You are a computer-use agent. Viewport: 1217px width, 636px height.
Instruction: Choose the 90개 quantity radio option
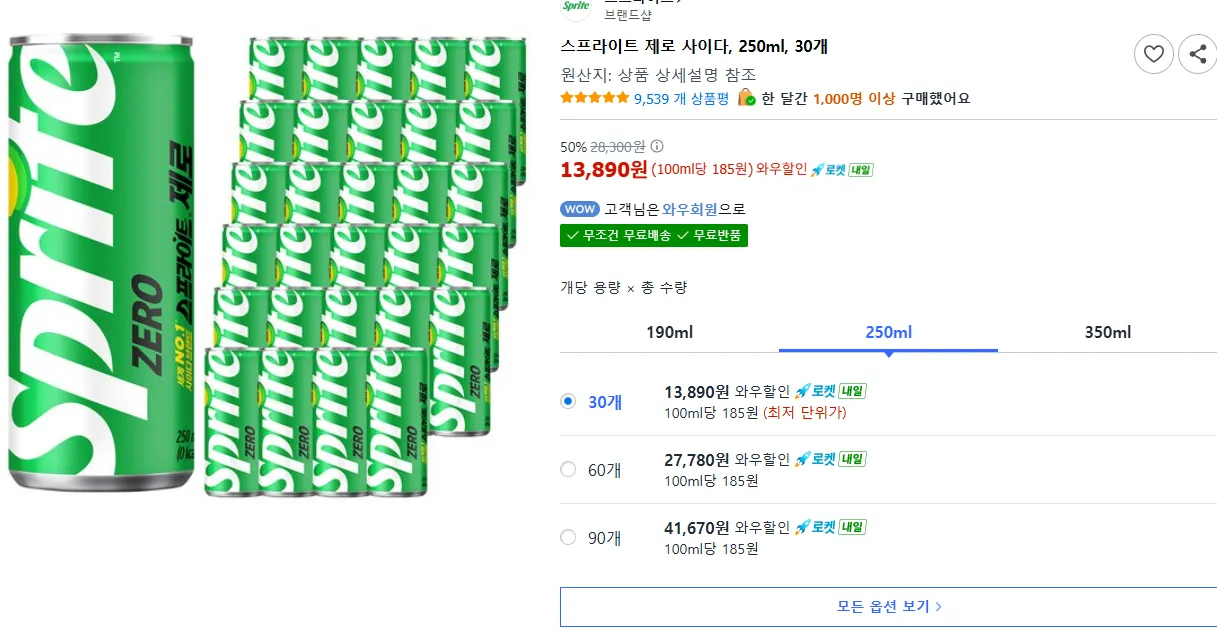pyautogui.click(x=569, y=537)
